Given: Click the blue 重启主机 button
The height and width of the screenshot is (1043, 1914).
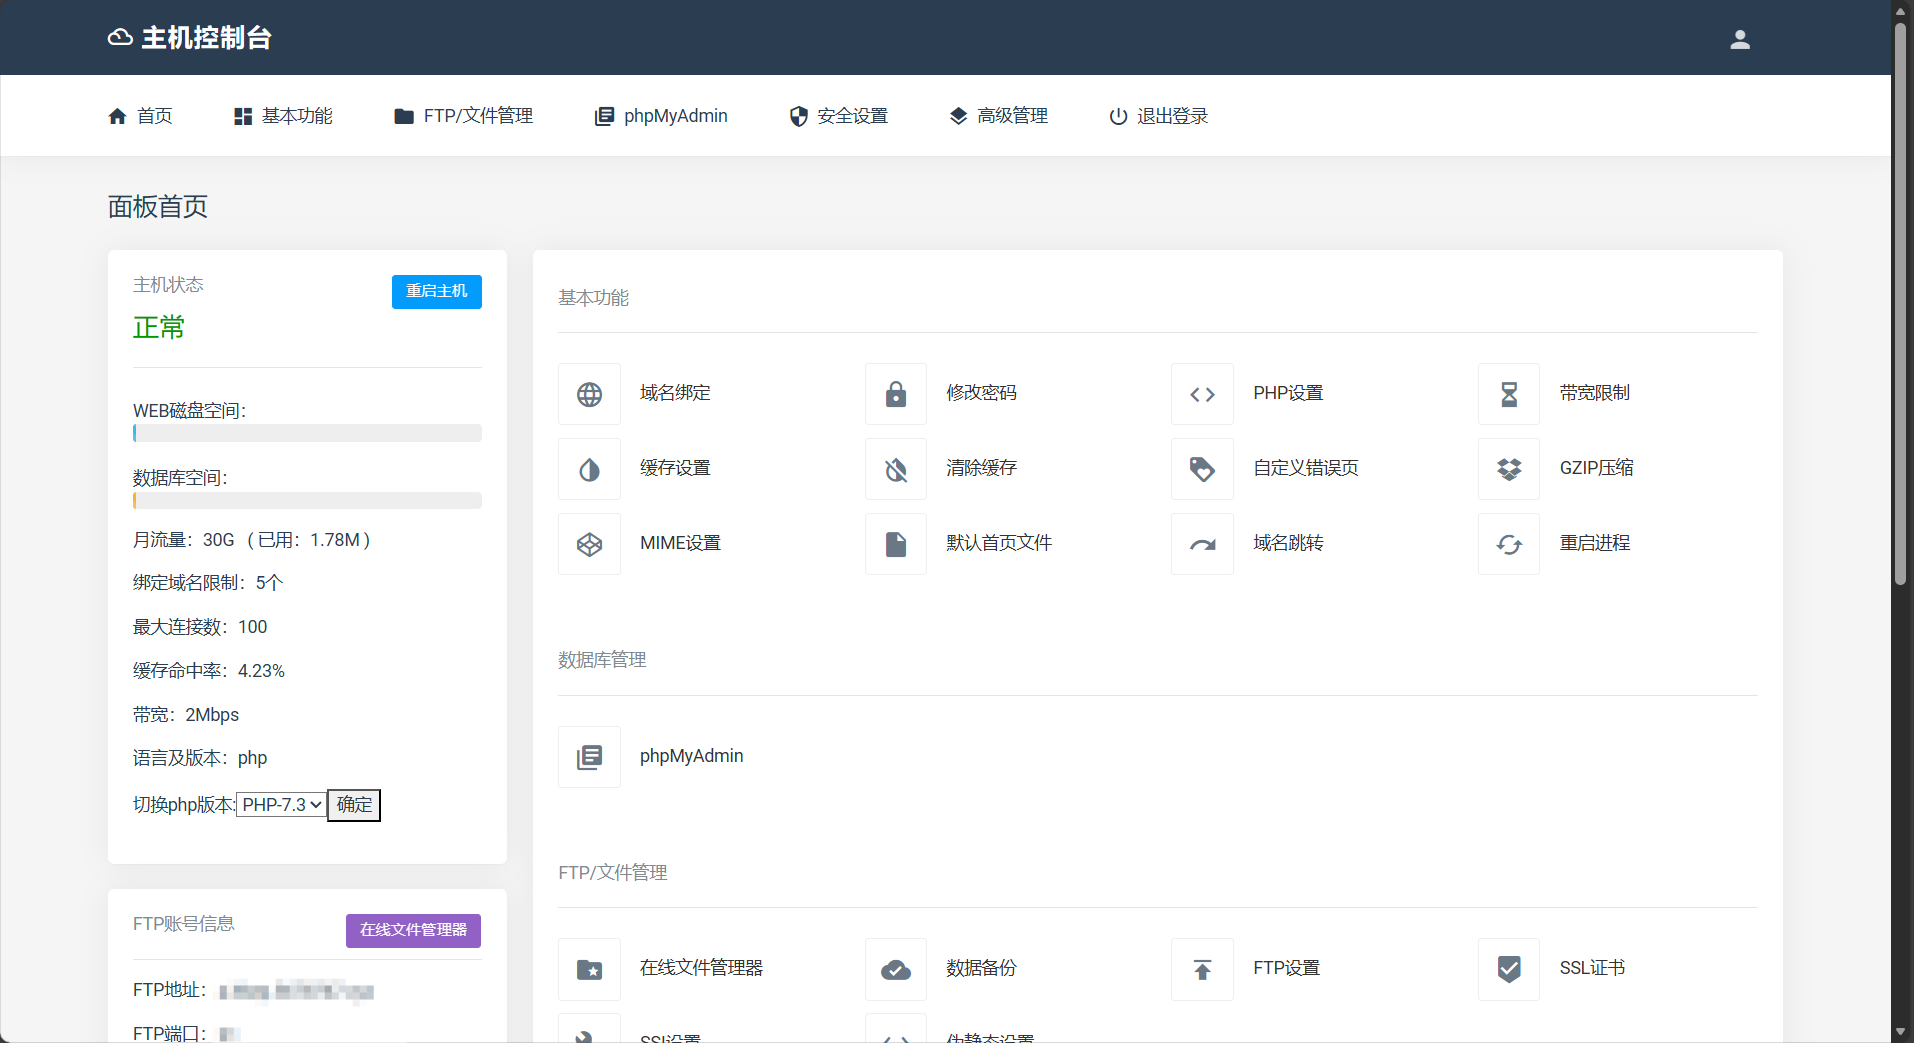Looking at the screenshot, I should click(436, 291).
